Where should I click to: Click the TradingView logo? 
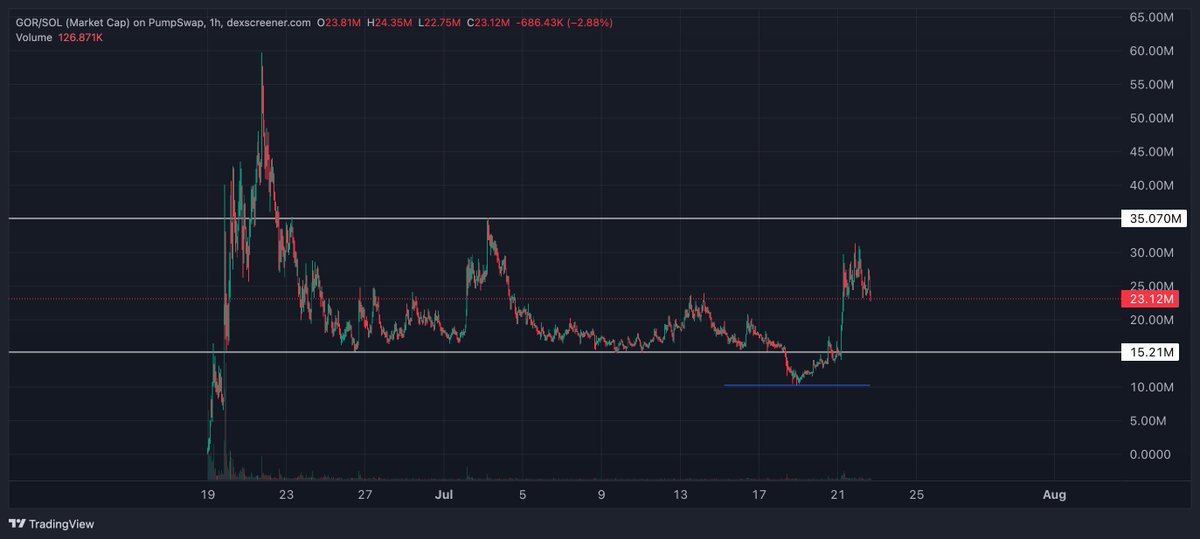coord(51,523)
